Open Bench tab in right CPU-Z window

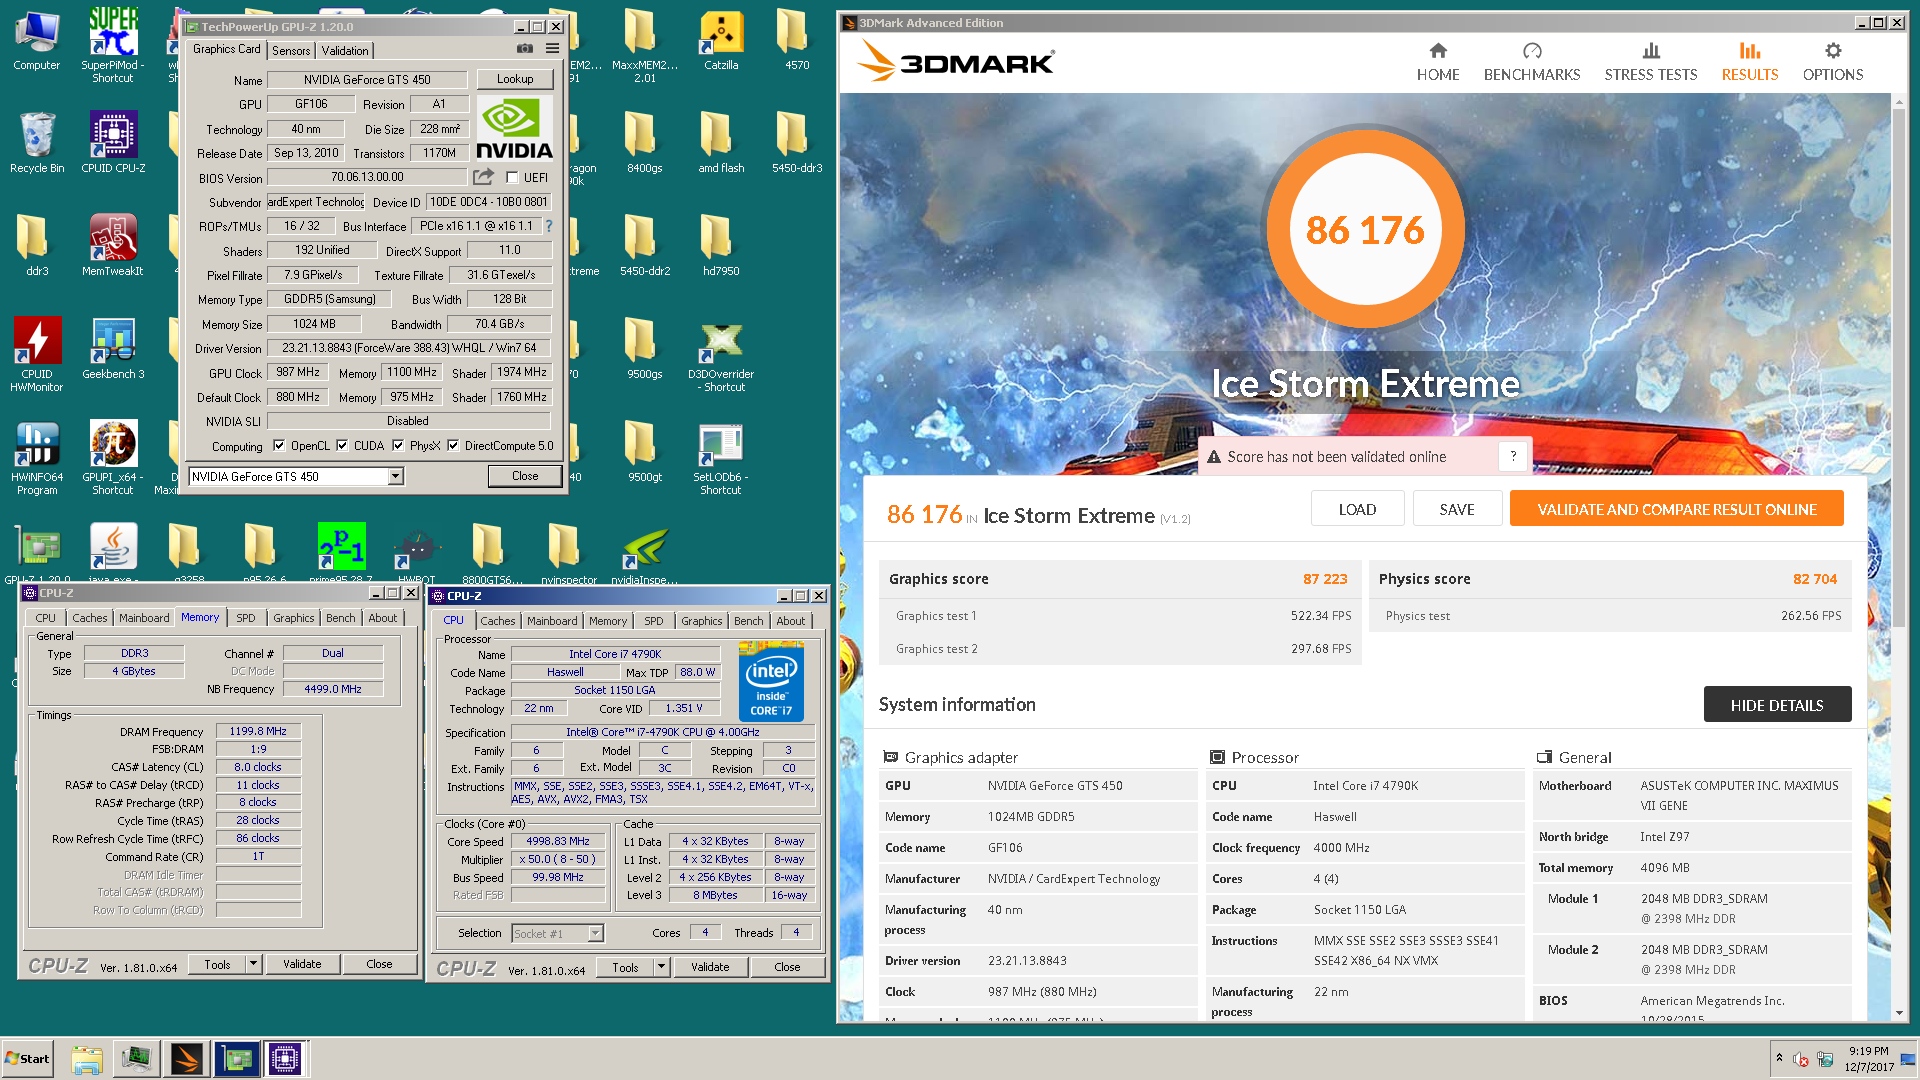[748, 621]
